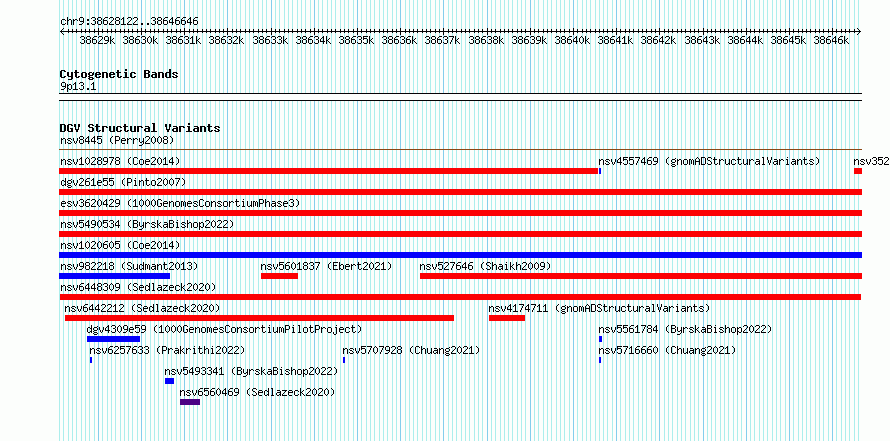Click the chr9:38628122..38646646 region label

(x=129, y=21)
